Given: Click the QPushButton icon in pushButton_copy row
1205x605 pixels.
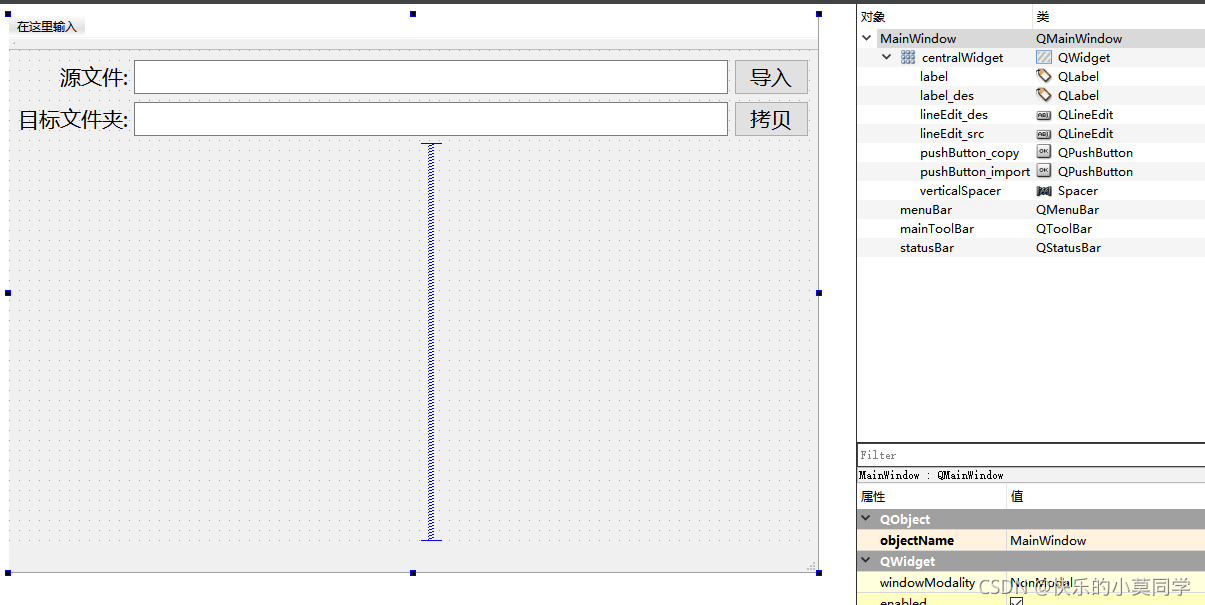Looking at the screenshot, I should [1044, 152].
